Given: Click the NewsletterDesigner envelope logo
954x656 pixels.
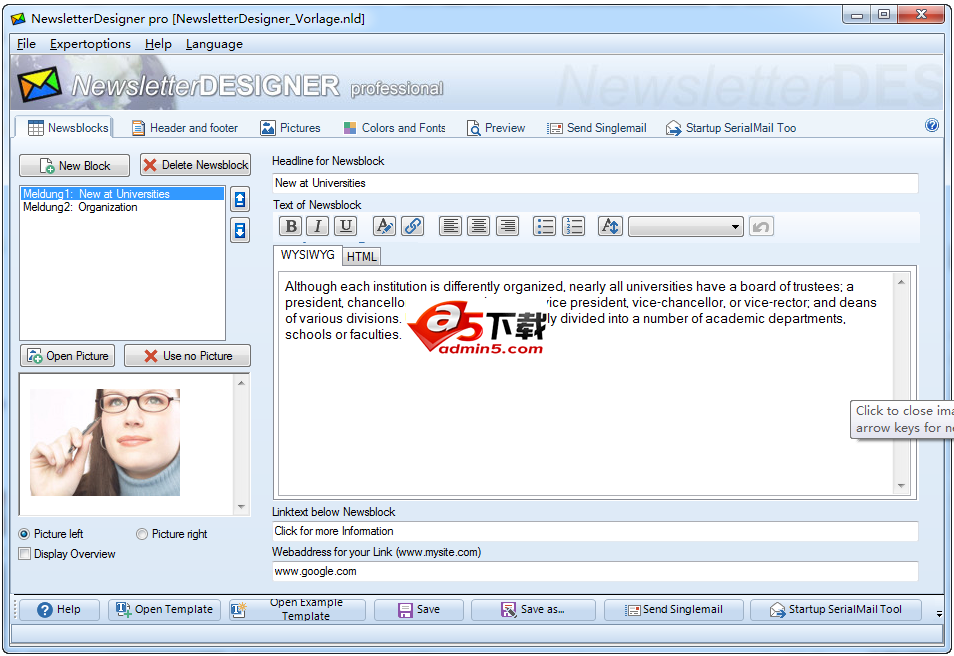Looking at the screenshot, I should 39,84.
